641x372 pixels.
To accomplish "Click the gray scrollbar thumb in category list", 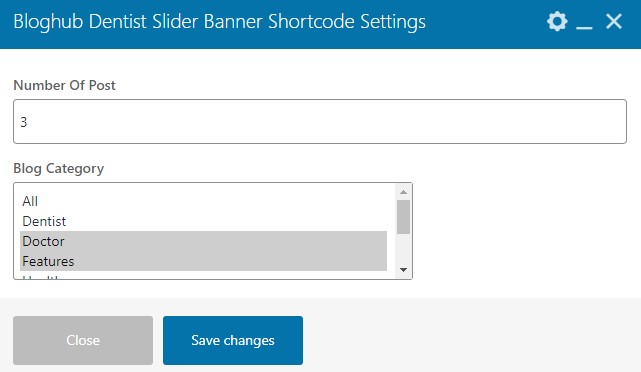I will pyautogui.click(x=403, y=217).
